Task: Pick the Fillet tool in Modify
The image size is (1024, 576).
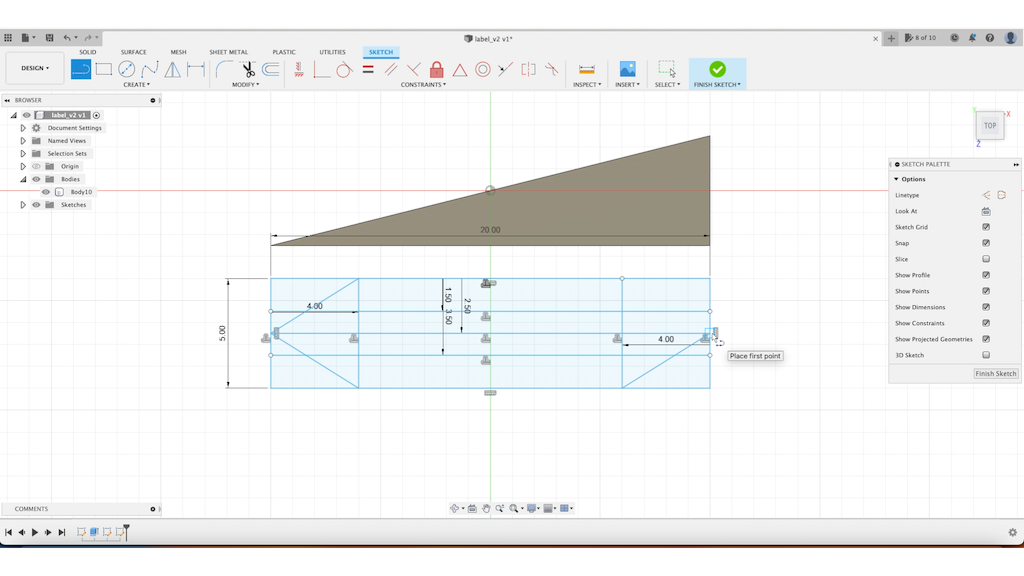Action: [x=224, y=69]
